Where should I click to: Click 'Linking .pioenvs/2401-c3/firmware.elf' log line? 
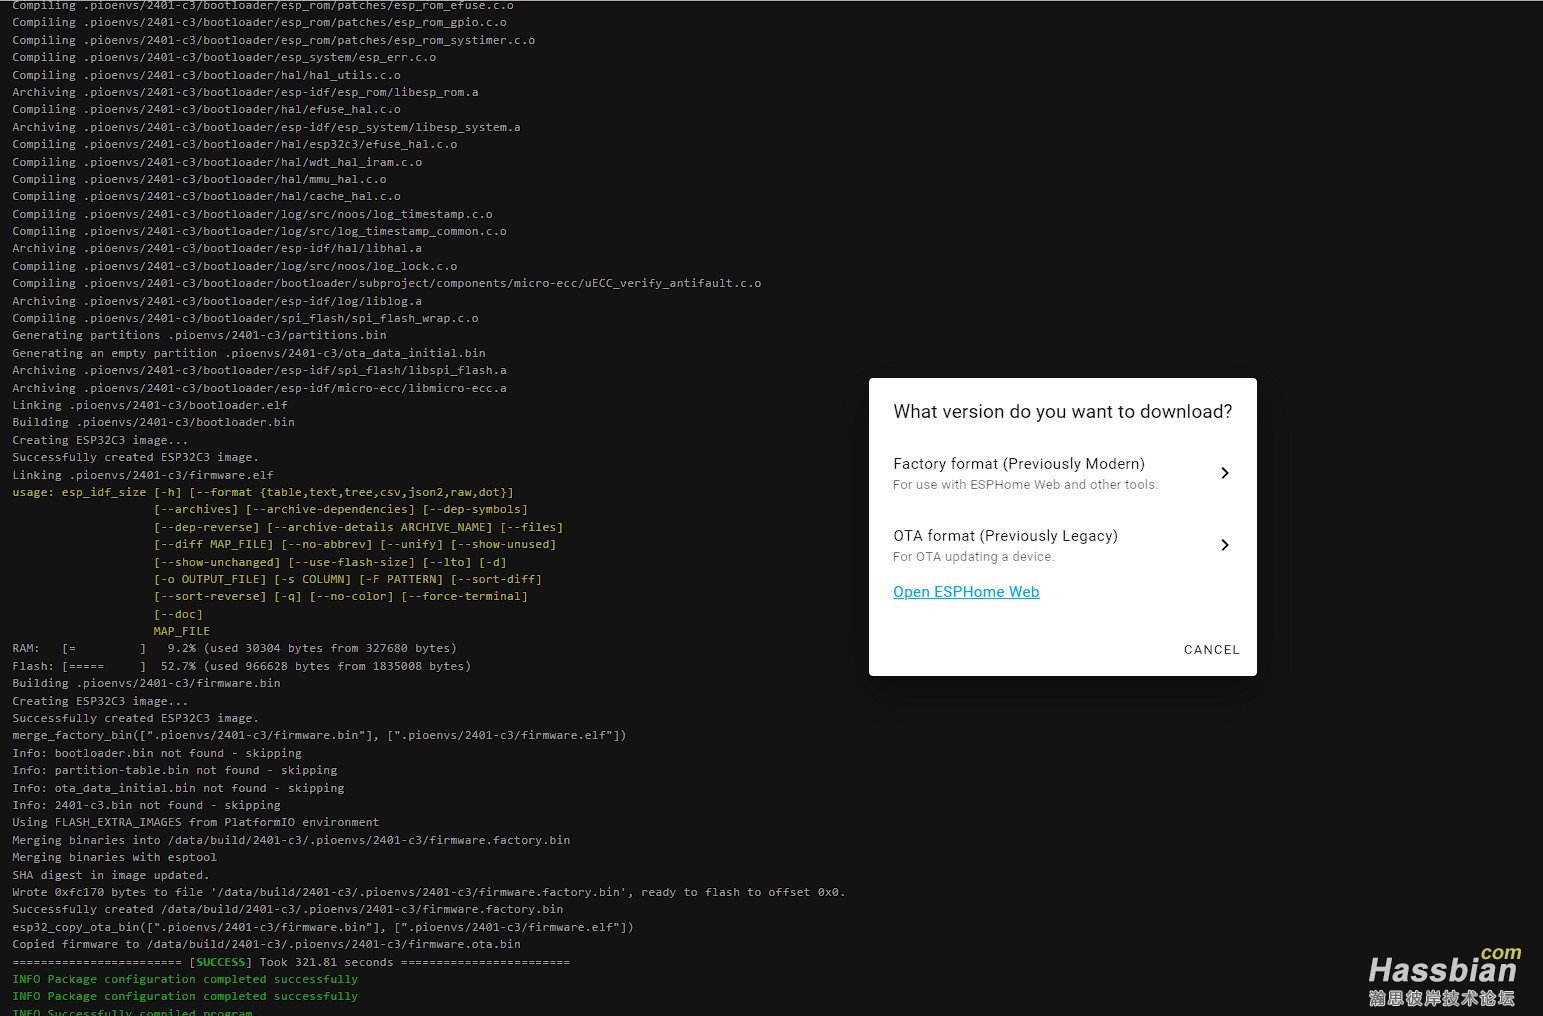click(142, 475)
